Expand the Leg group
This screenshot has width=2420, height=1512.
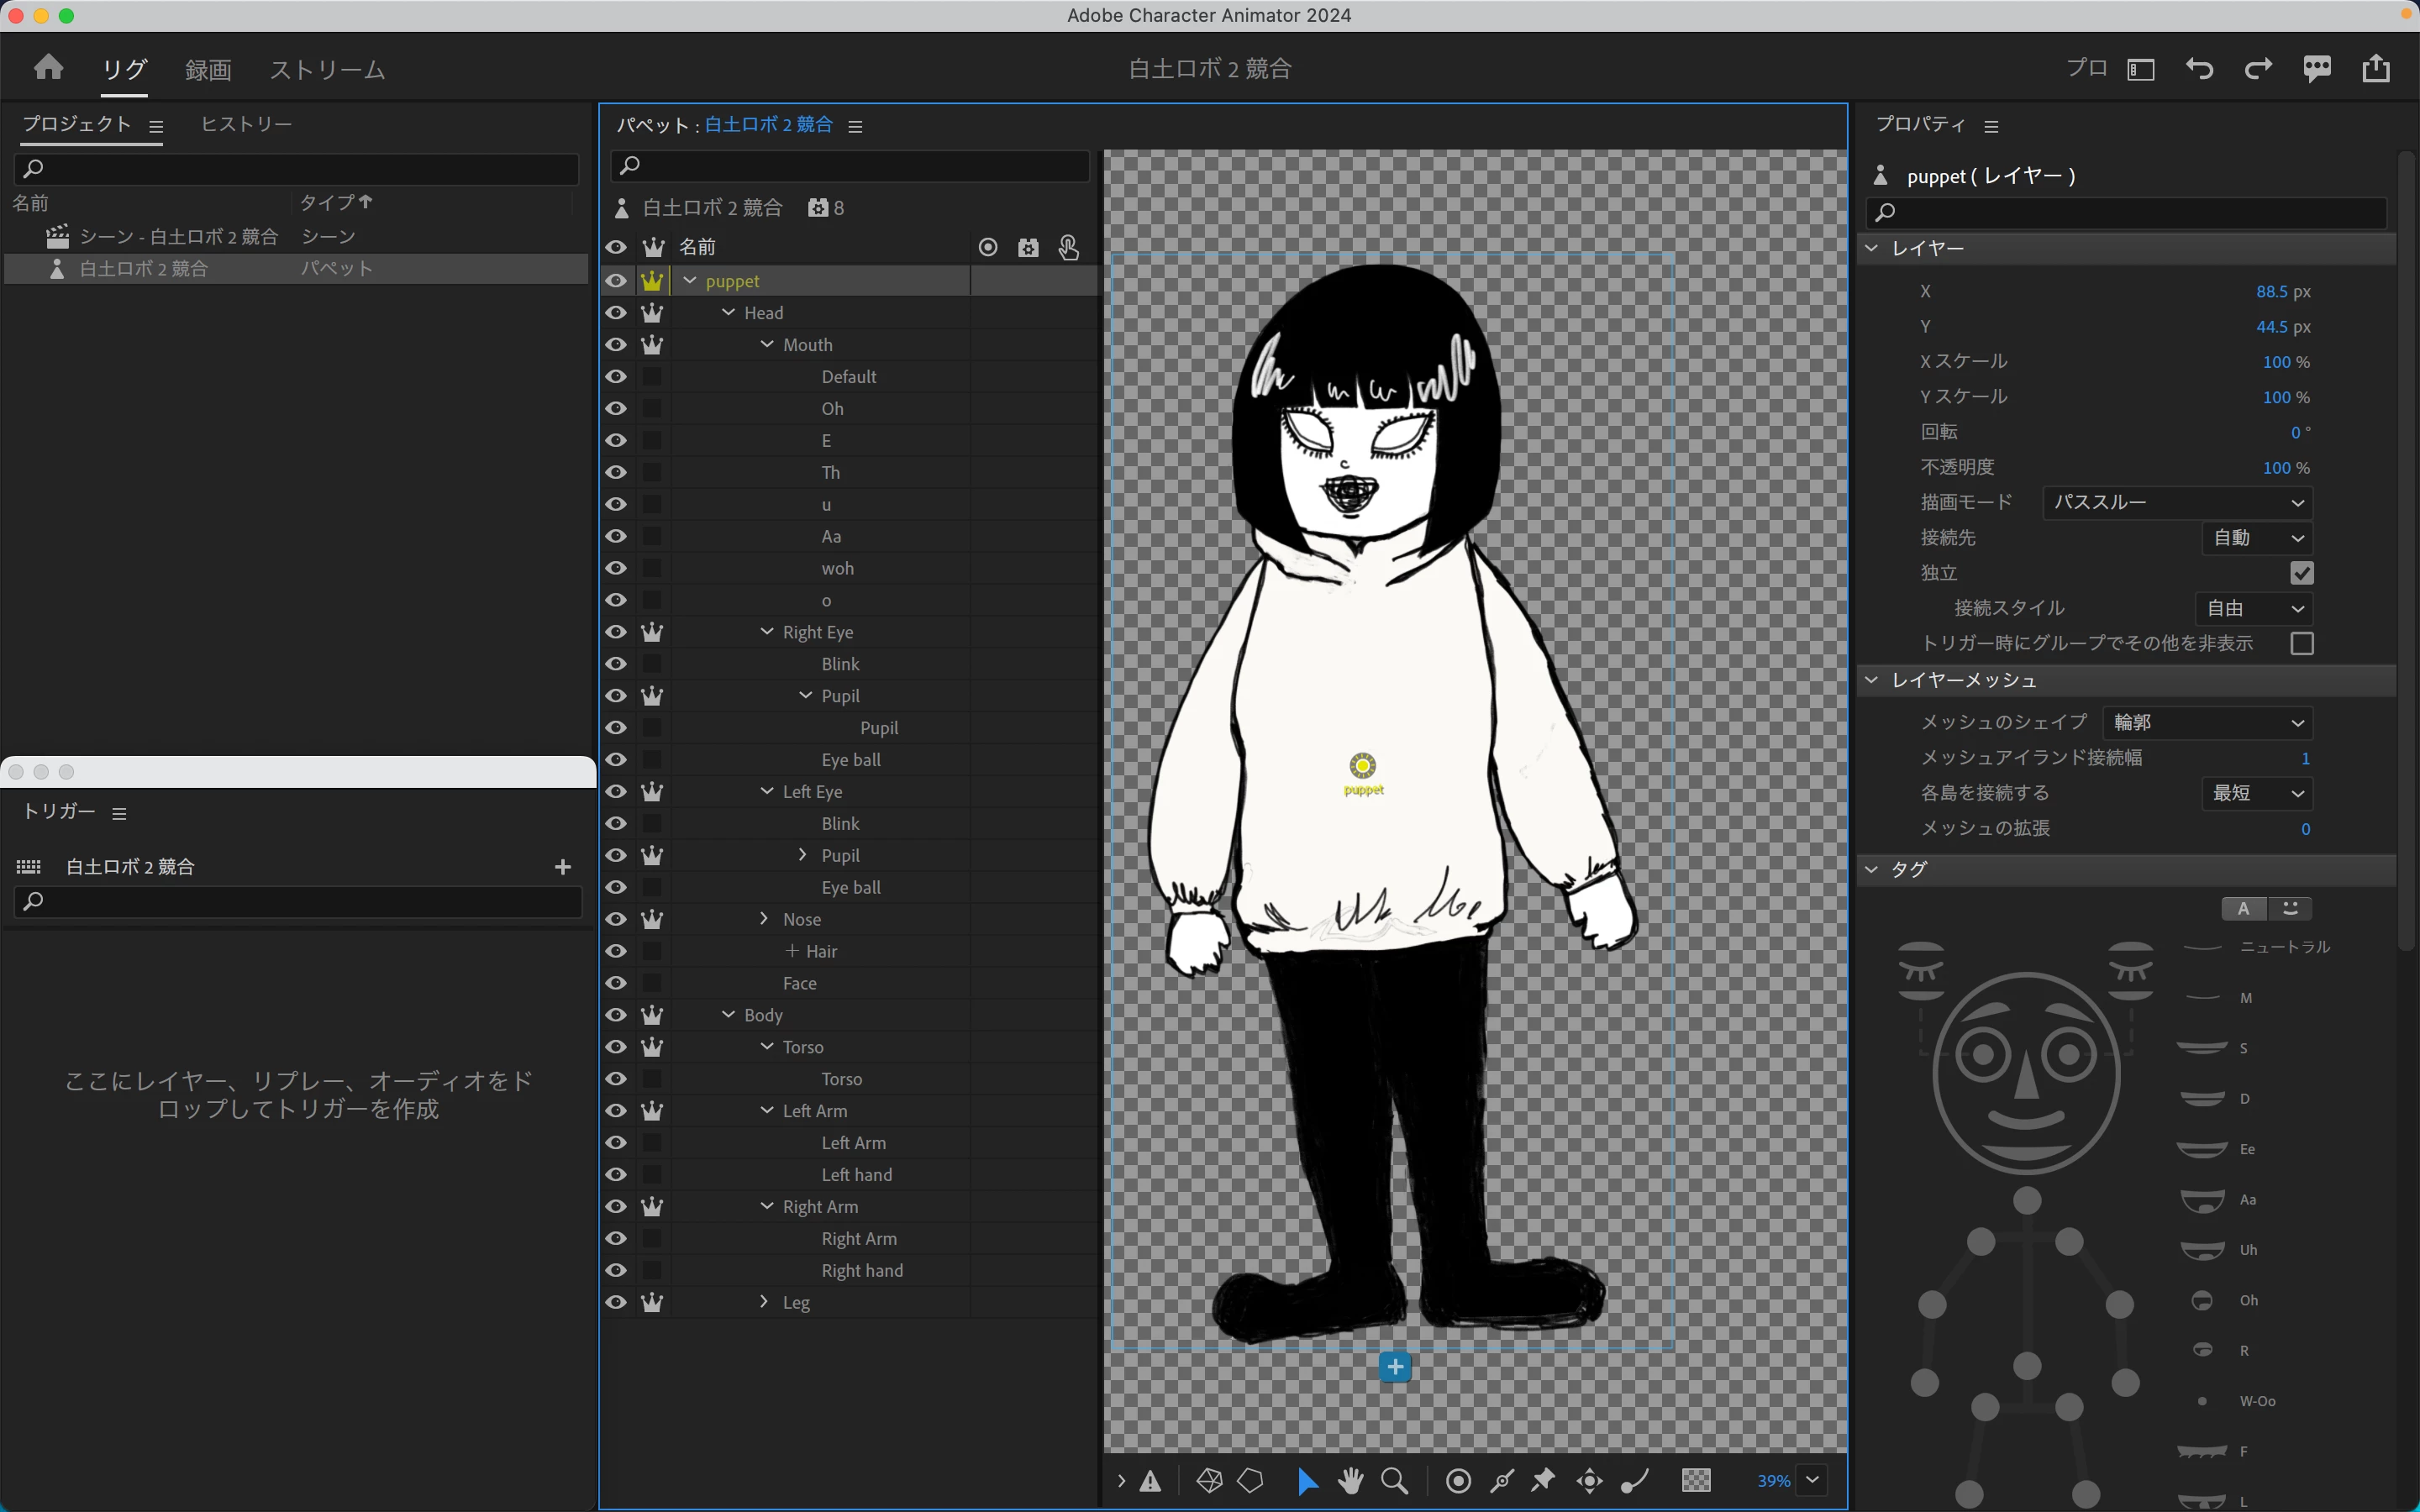pyautogui.click(x=765, y=1302)
